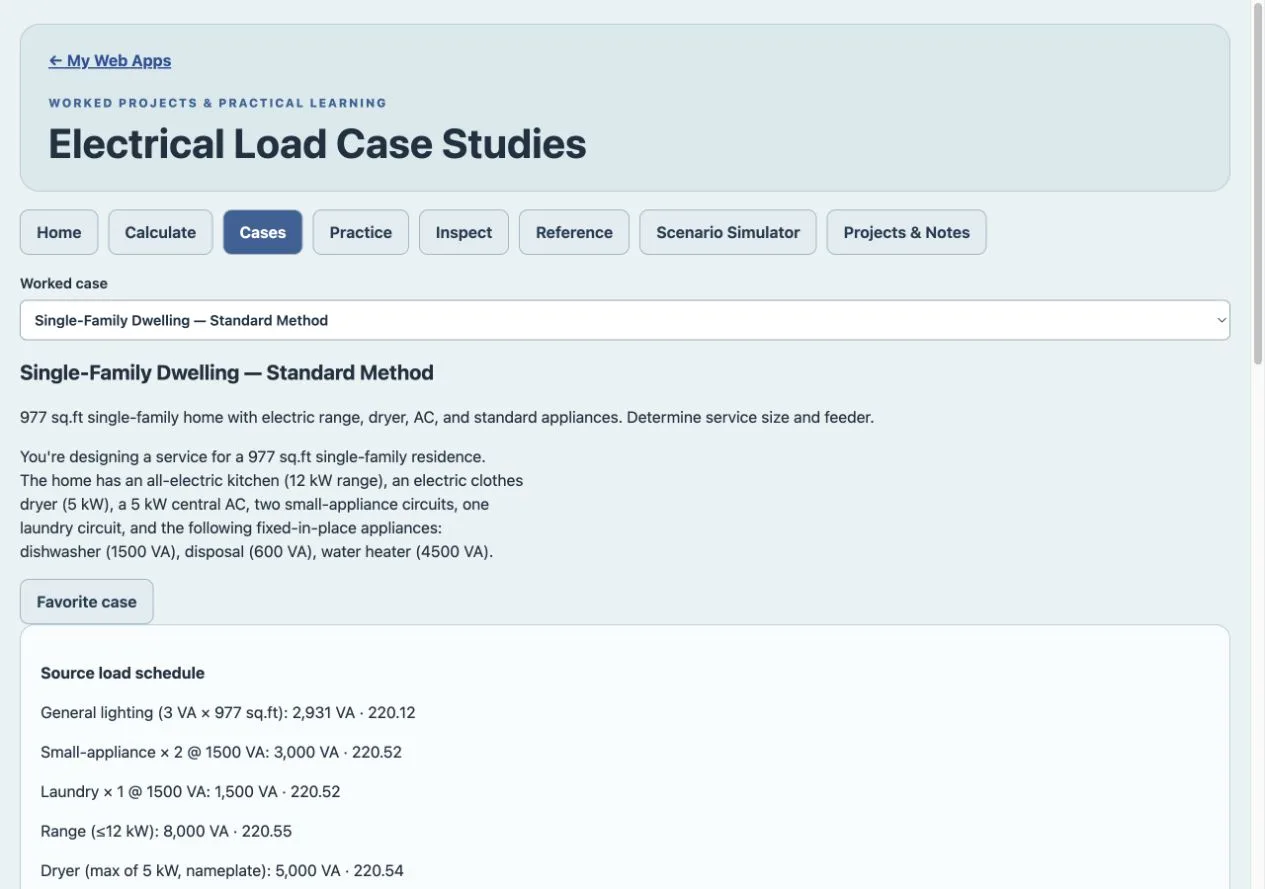Click the line starting 'laundry circuit, and the following'

(231, 528)
